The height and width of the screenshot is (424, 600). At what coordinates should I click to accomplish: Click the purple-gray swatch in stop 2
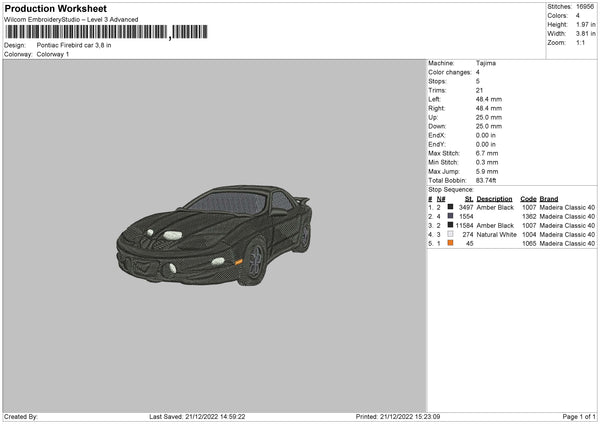click(451, 216)
